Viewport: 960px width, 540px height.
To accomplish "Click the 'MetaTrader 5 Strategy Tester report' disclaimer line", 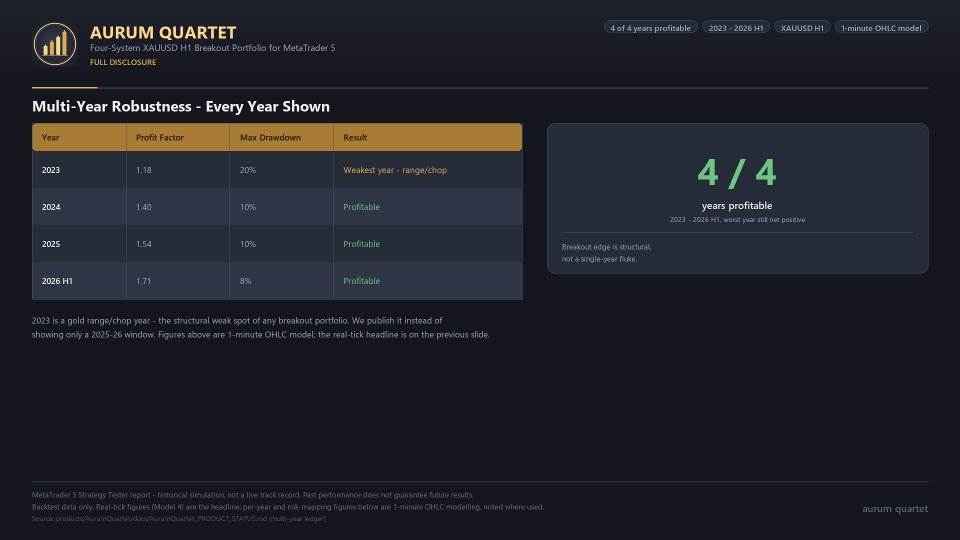I will click(x=252, y=495).
